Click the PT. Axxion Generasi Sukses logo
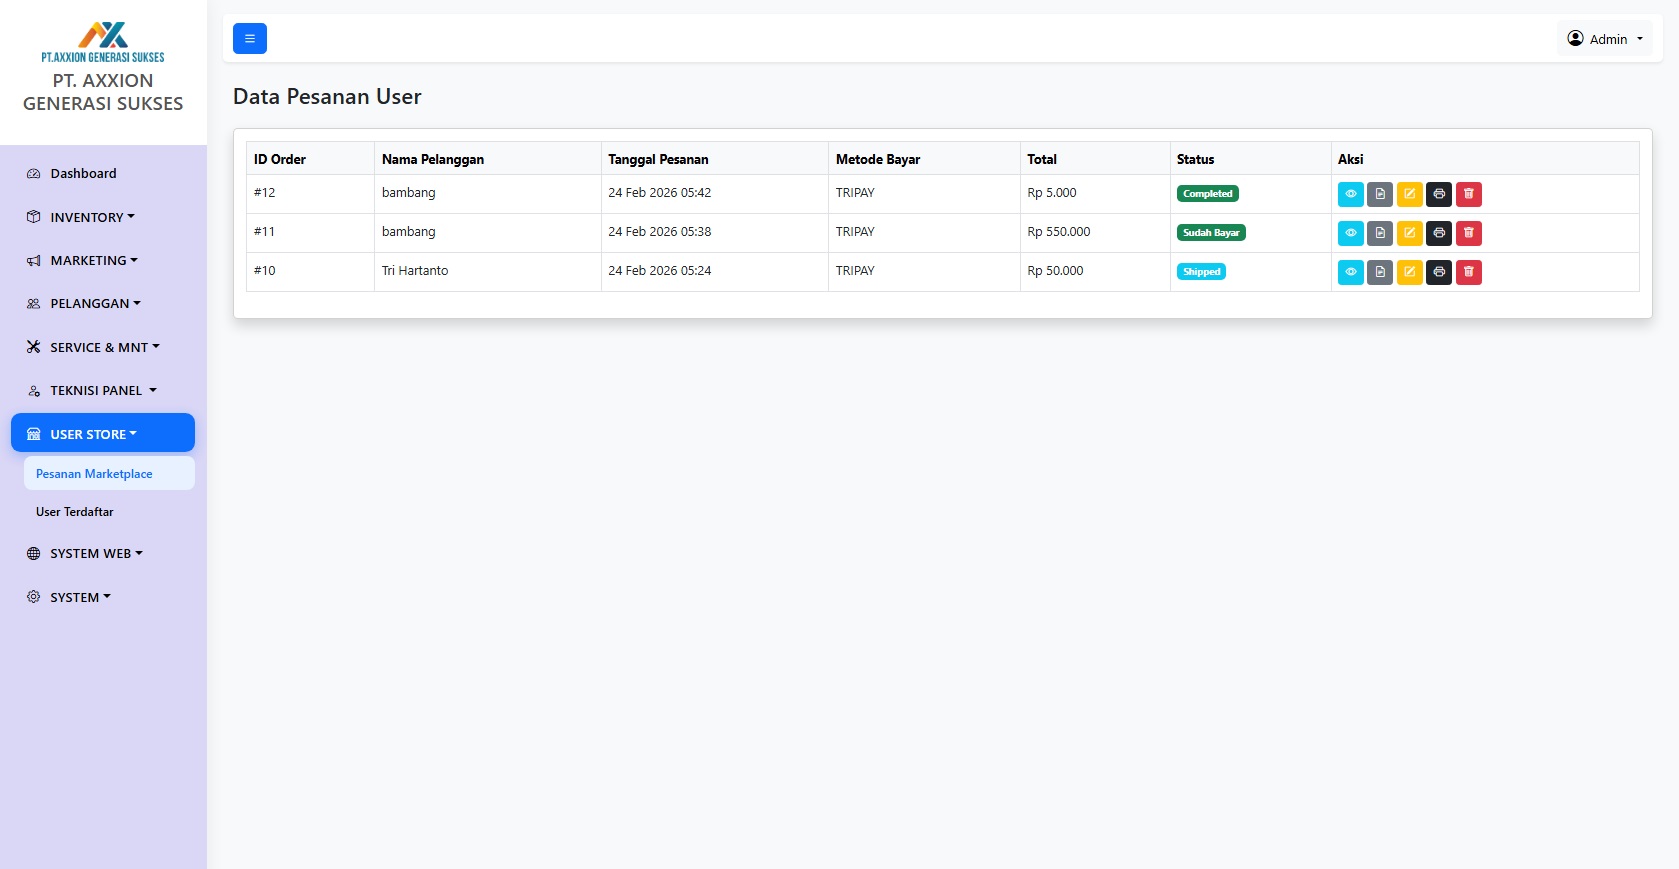 click(x=103, y=42)
